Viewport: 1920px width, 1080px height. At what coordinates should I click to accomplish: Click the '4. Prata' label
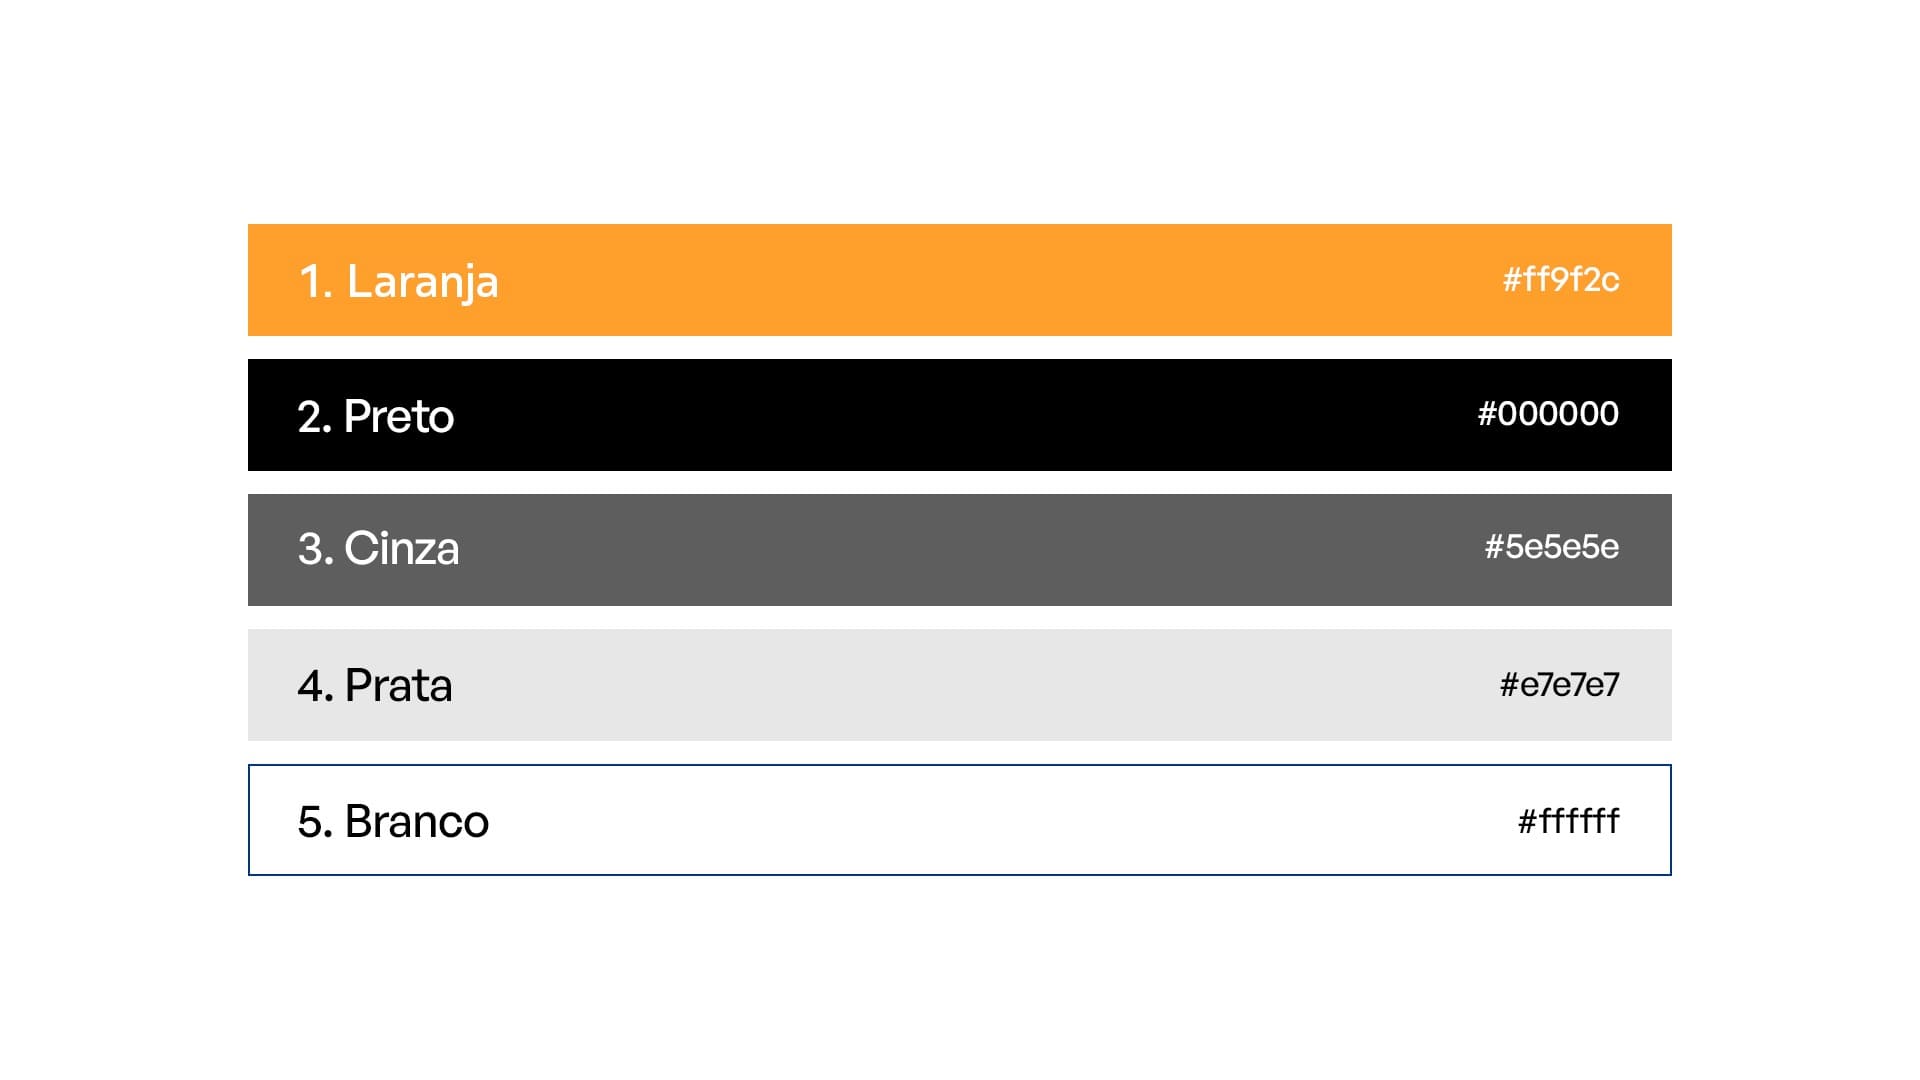click(375, 686)
